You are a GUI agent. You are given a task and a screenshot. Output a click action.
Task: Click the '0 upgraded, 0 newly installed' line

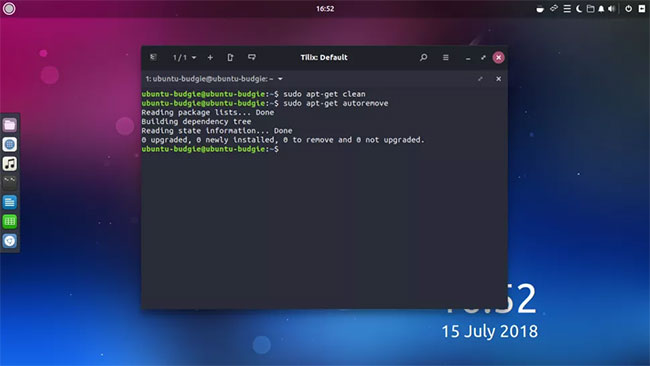[x=283, y=140]
